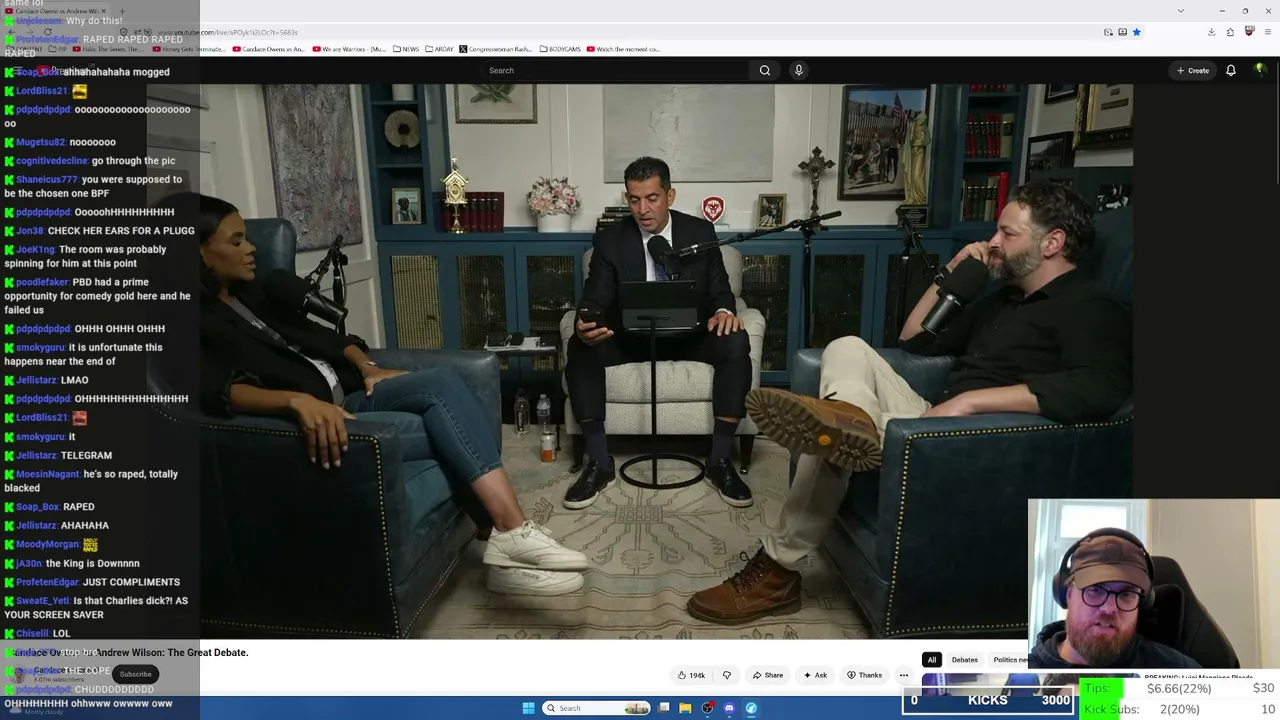Open the Windows Start menu
1280x720 pixels.
click(528, 708)
